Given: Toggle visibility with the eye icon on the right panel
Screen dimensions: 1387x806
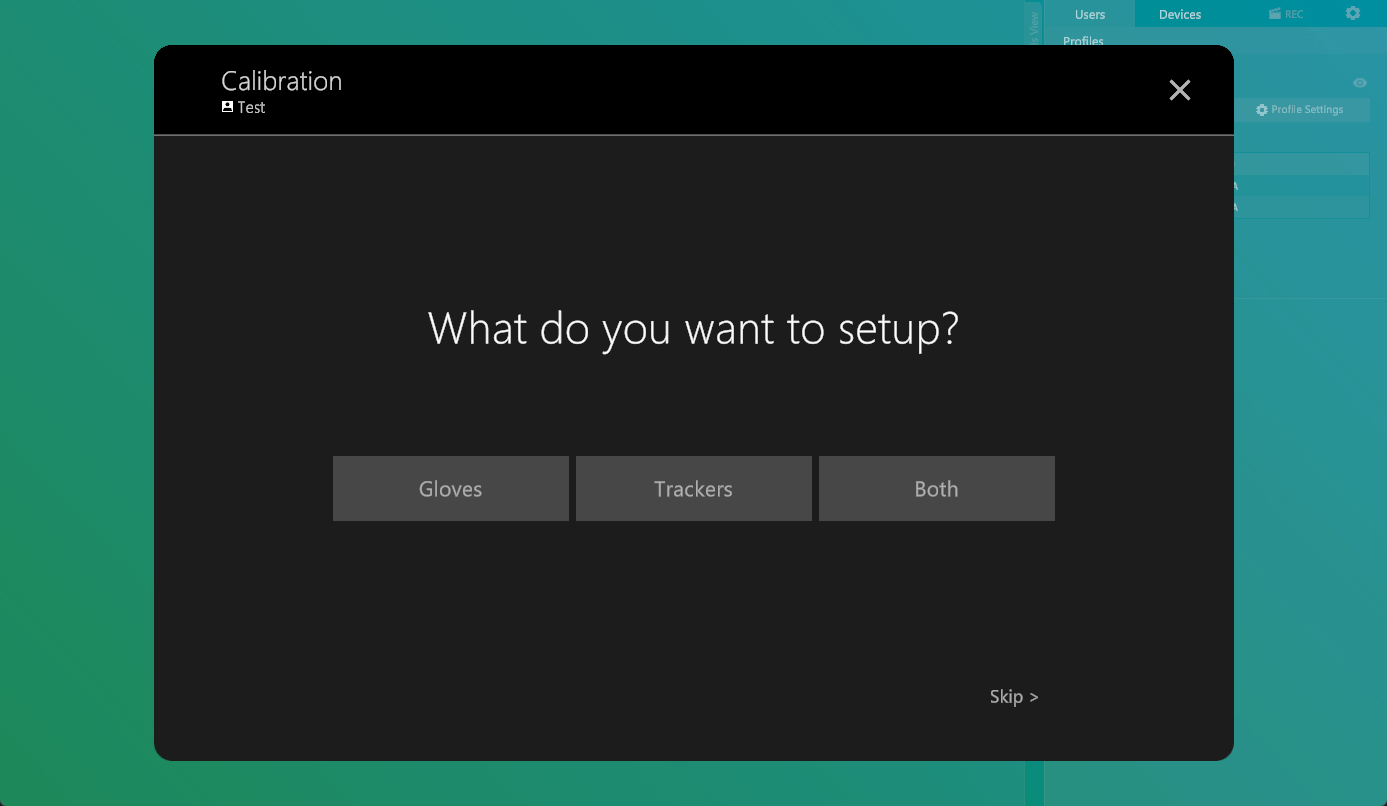Looking at the screenshot, I should tap(1360, 83).
